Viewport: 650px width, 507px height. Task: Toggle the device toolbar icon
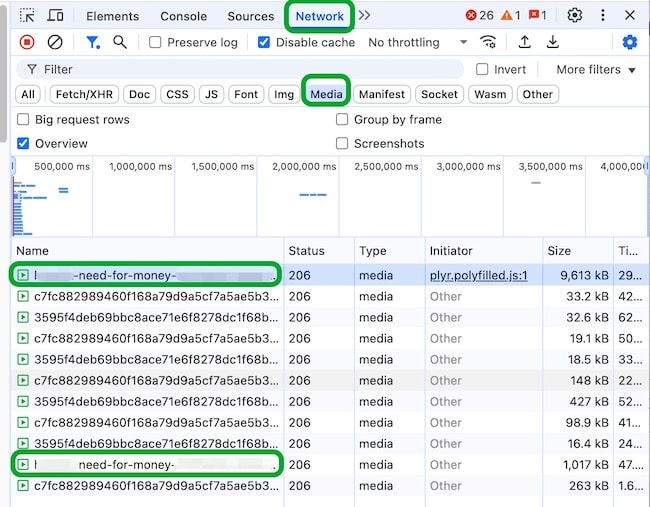(x=56, y=16)
